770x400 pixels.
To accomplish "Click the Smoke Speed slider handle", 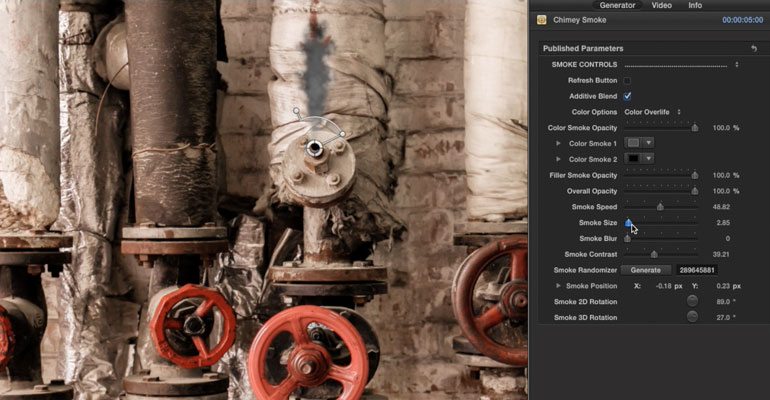I will (x=660, y=207).
